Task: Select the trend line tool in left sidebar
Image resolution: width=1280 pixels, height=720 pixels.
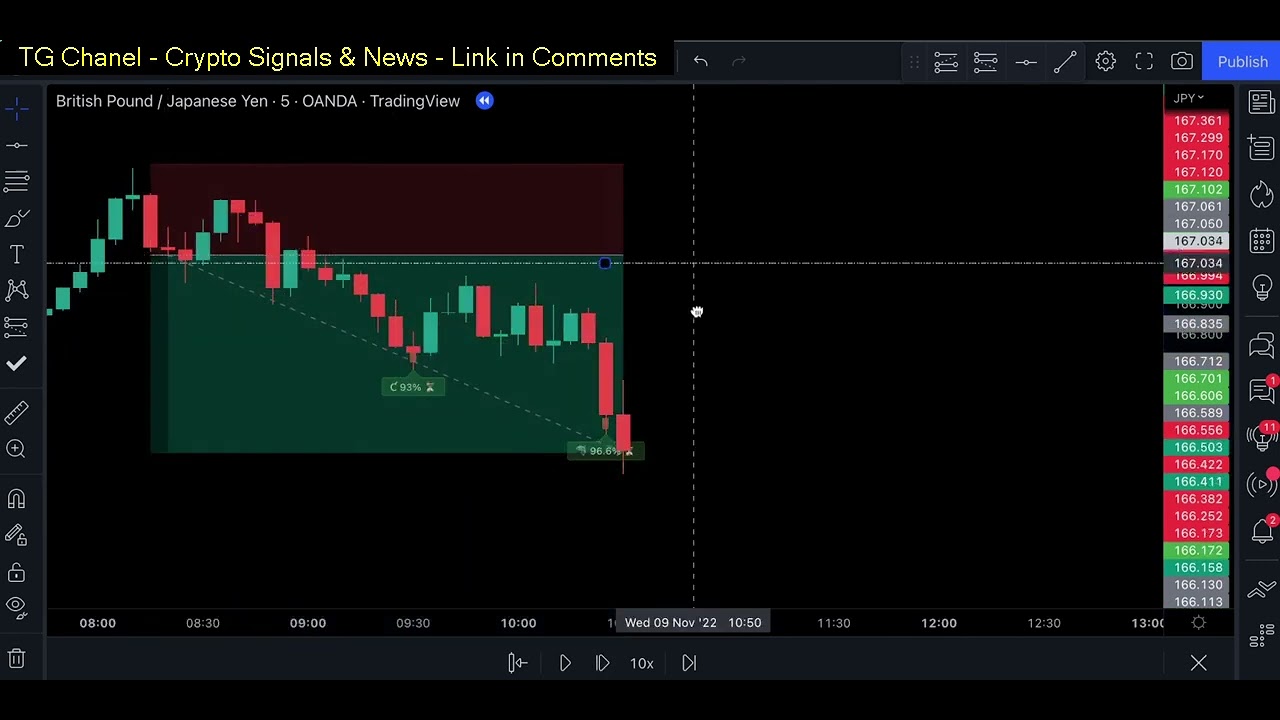Action: [16, 145]
